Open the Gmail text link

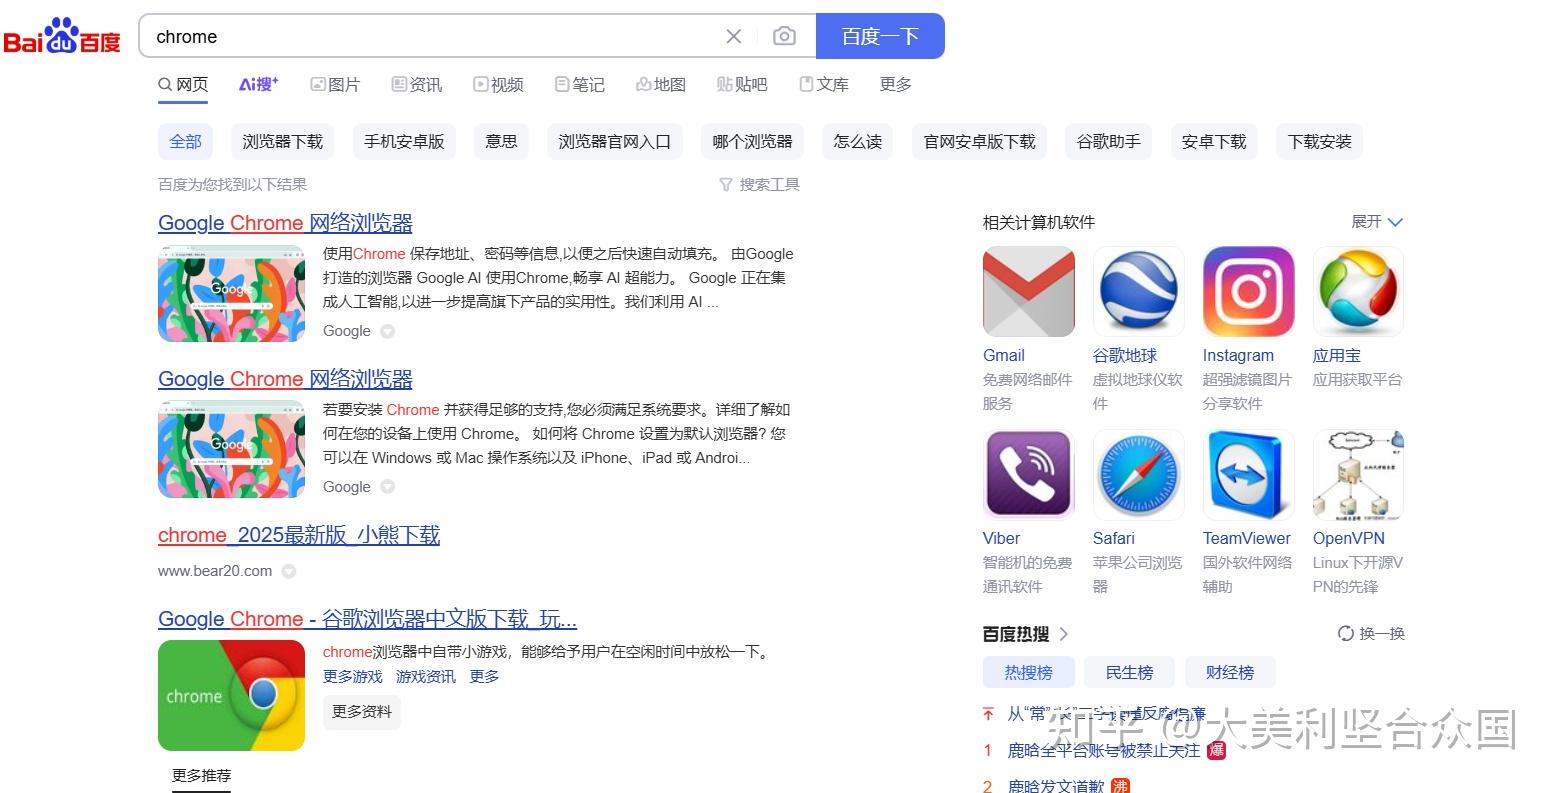click(x=1004, y=355)
